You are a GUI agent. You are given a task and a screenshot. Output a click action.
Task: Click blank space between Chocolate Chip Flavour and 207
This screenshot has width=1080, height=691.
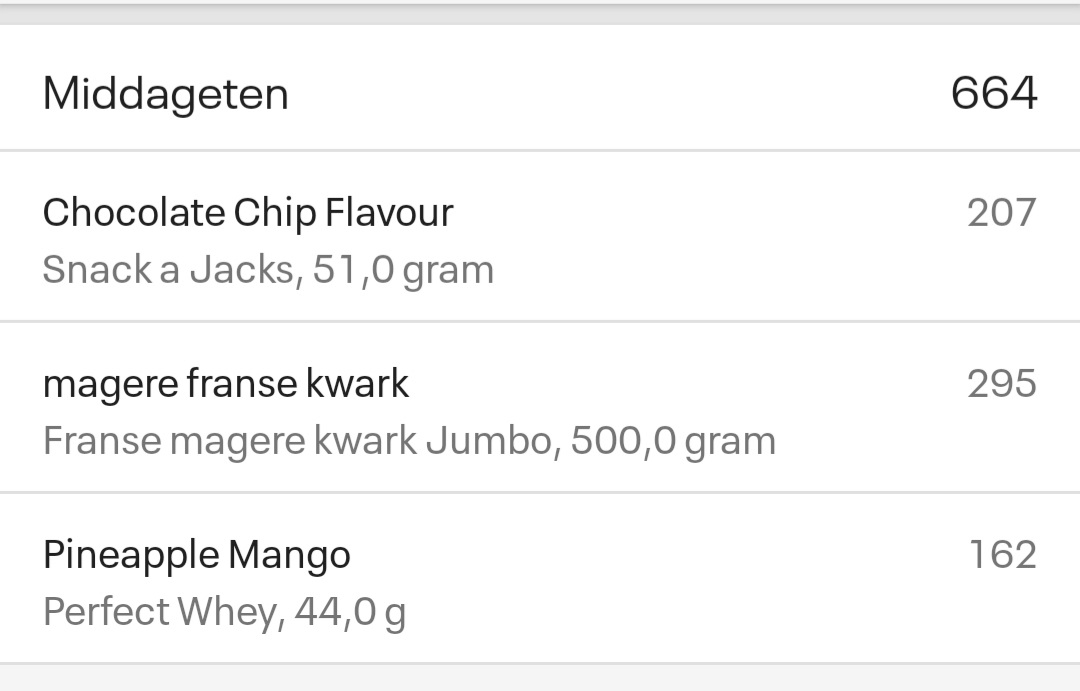(x=700, y=212)
